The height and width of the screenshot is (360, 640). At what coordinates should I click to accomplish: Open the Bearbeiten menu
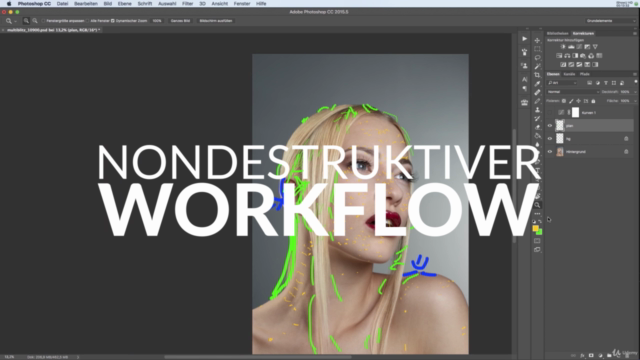click(x=86, y=4)
